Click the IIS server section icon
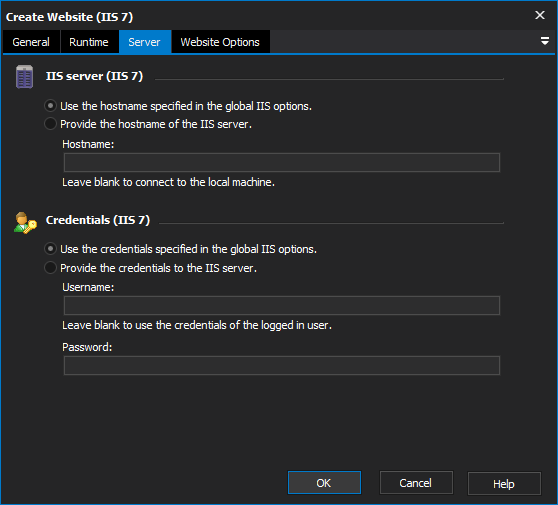The image size is (558, 505). pos(24,77)
